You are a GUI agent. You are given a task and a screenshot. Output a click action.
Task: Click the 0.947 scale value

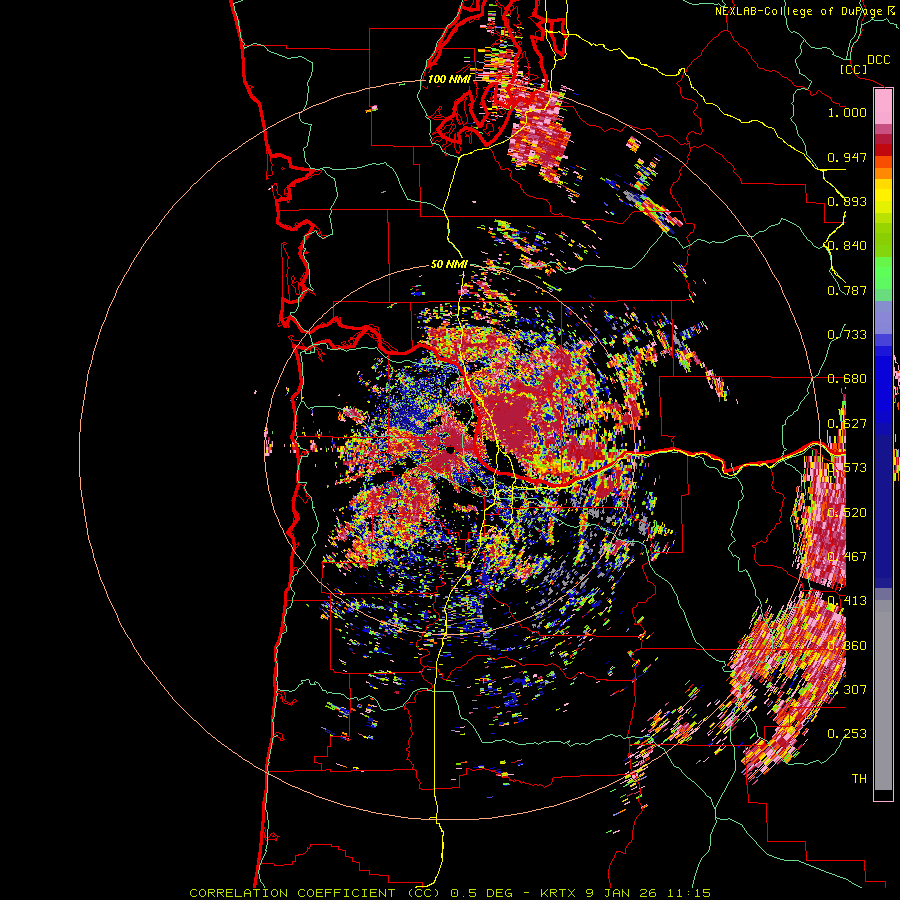[847, 157]
